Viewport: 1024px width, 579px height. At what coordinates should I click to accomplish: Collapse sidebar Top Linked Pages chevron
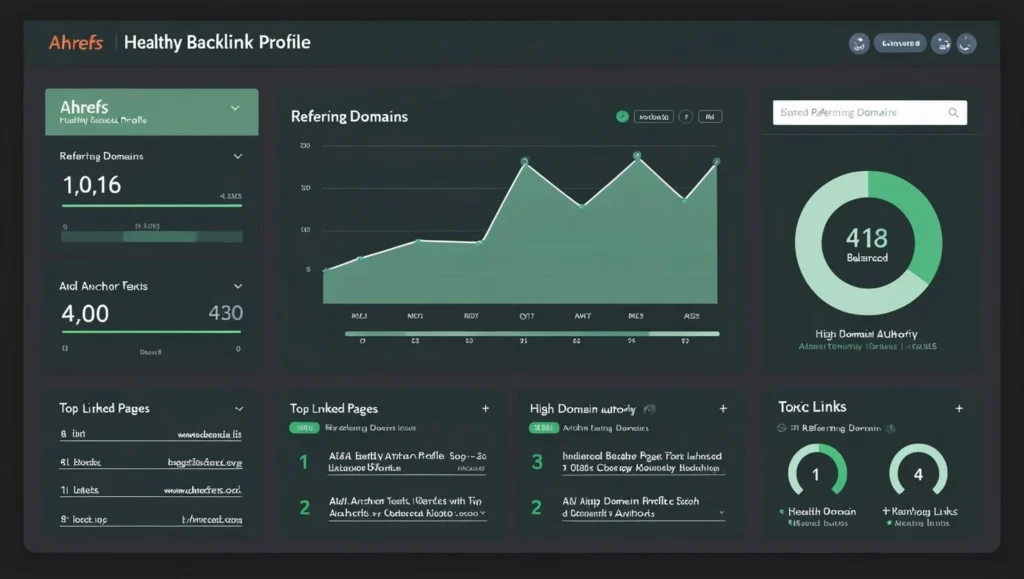[238, 409]
